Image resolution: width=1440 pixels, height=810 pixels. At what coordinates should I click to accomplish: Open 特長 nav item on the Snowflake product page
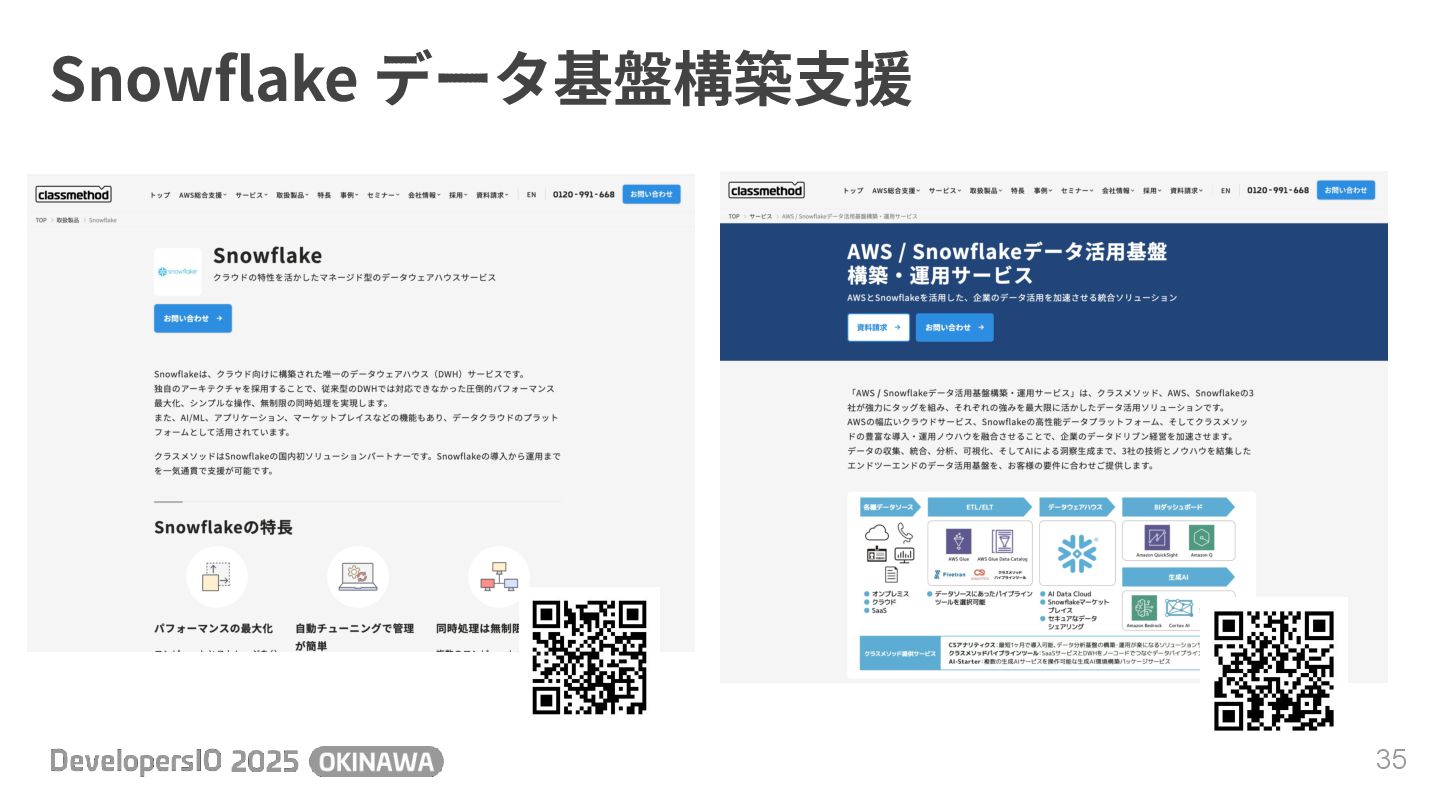pyautogui.click(x=324, y=195)
